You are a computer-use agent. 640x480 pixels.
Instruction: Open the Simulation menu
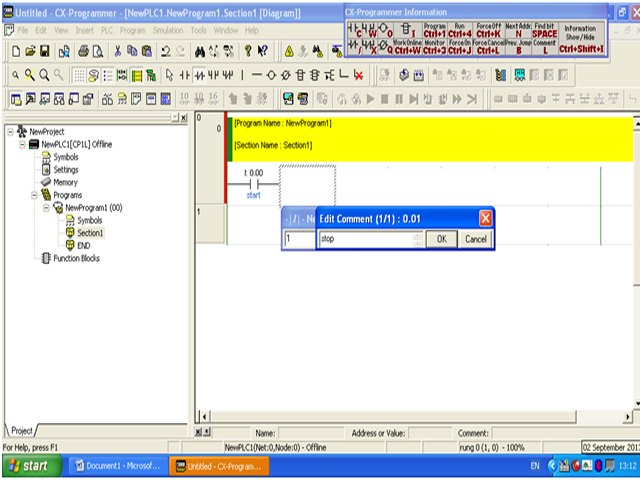(x=168, y=31)
